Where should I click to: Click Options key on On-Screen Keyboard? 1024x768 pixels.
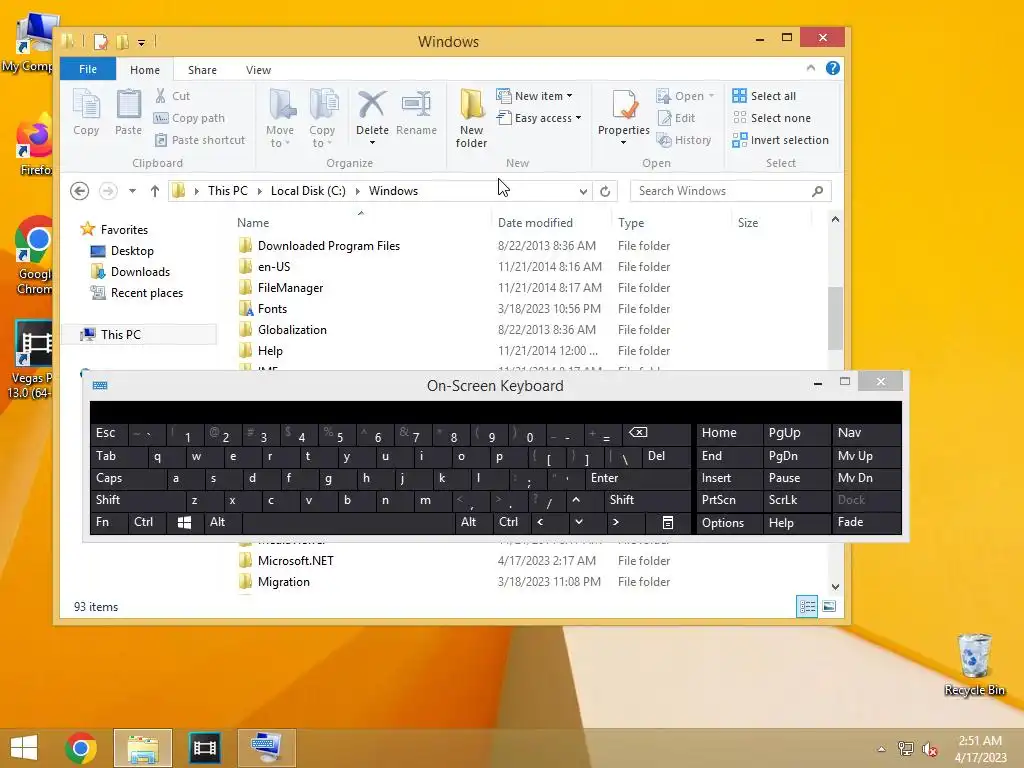pos(729,522)
